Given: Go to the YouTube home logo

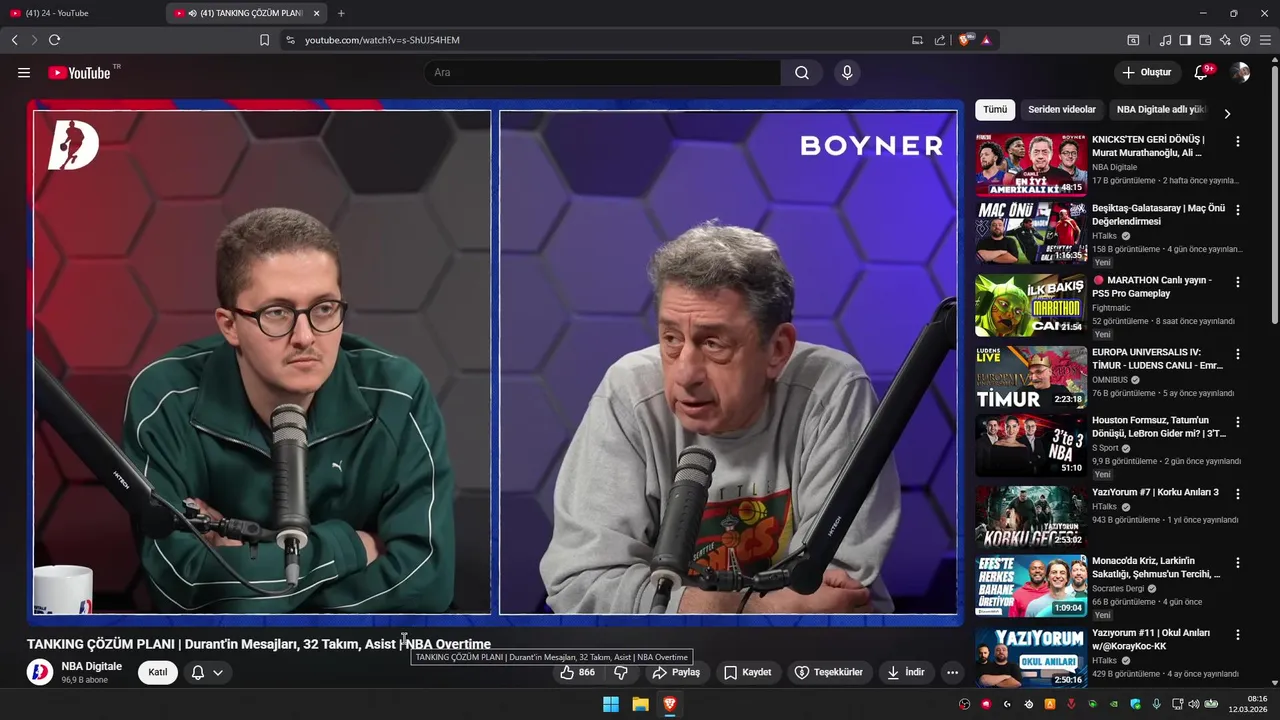Looking at the screenshot, I should coord(80,72).
